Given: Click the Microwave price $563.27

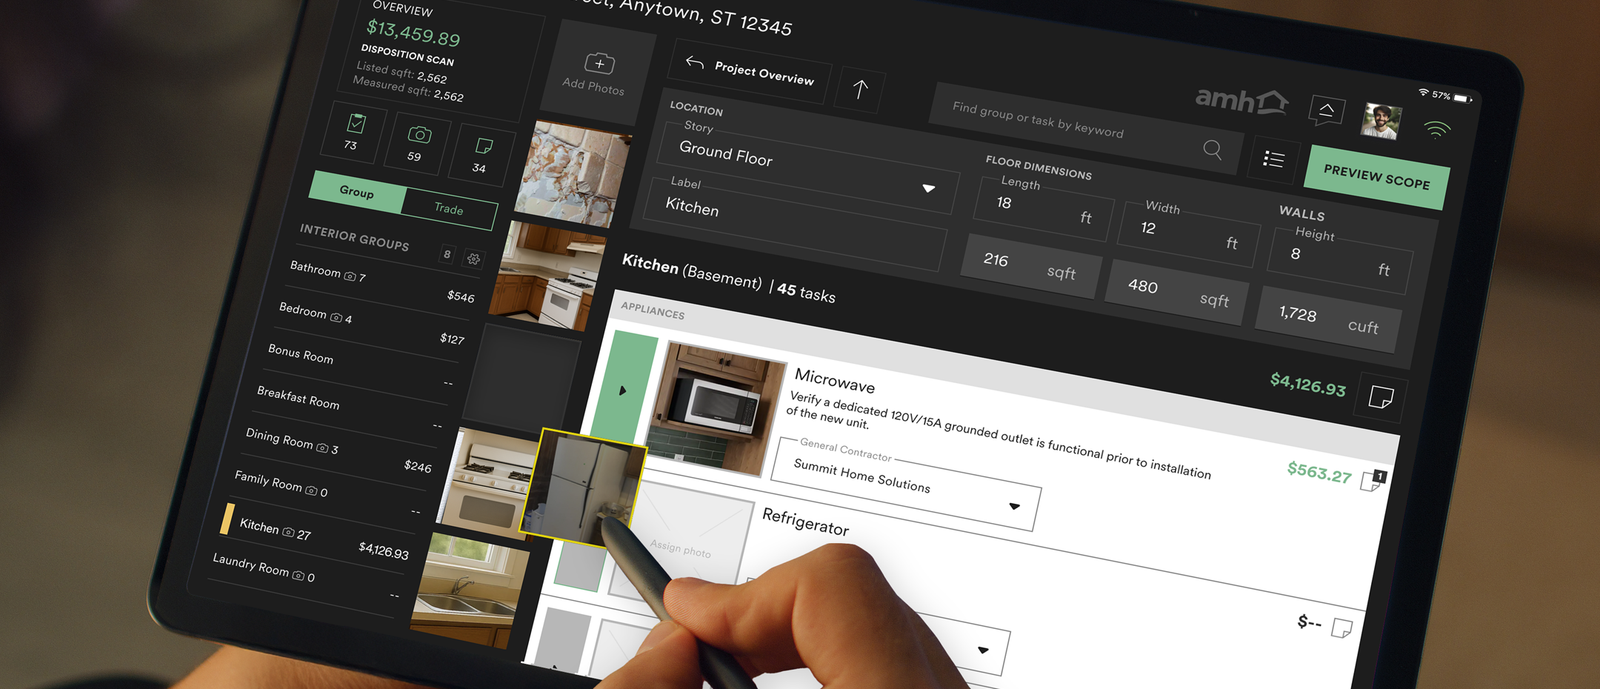Looking at the screenshot, I should 1319,472.
